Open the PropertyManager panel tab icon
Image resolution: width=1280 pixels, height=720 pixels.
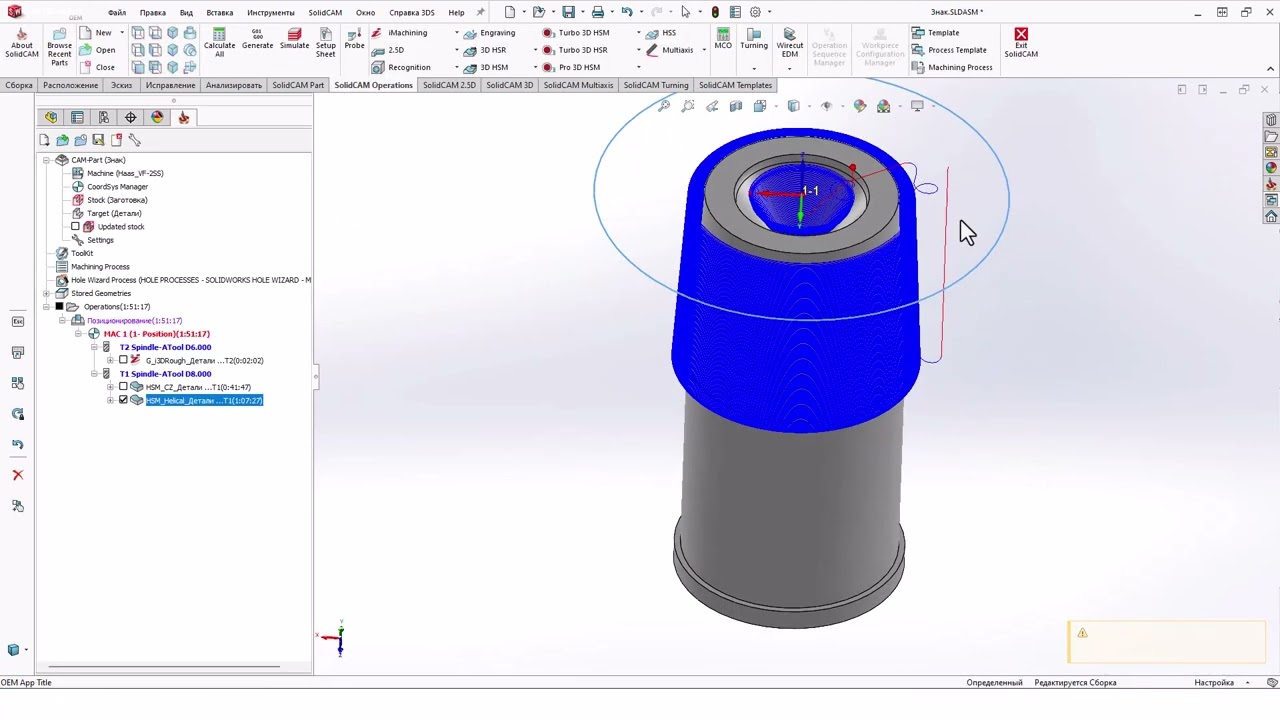pyautogui.click(x=77, y=117)
